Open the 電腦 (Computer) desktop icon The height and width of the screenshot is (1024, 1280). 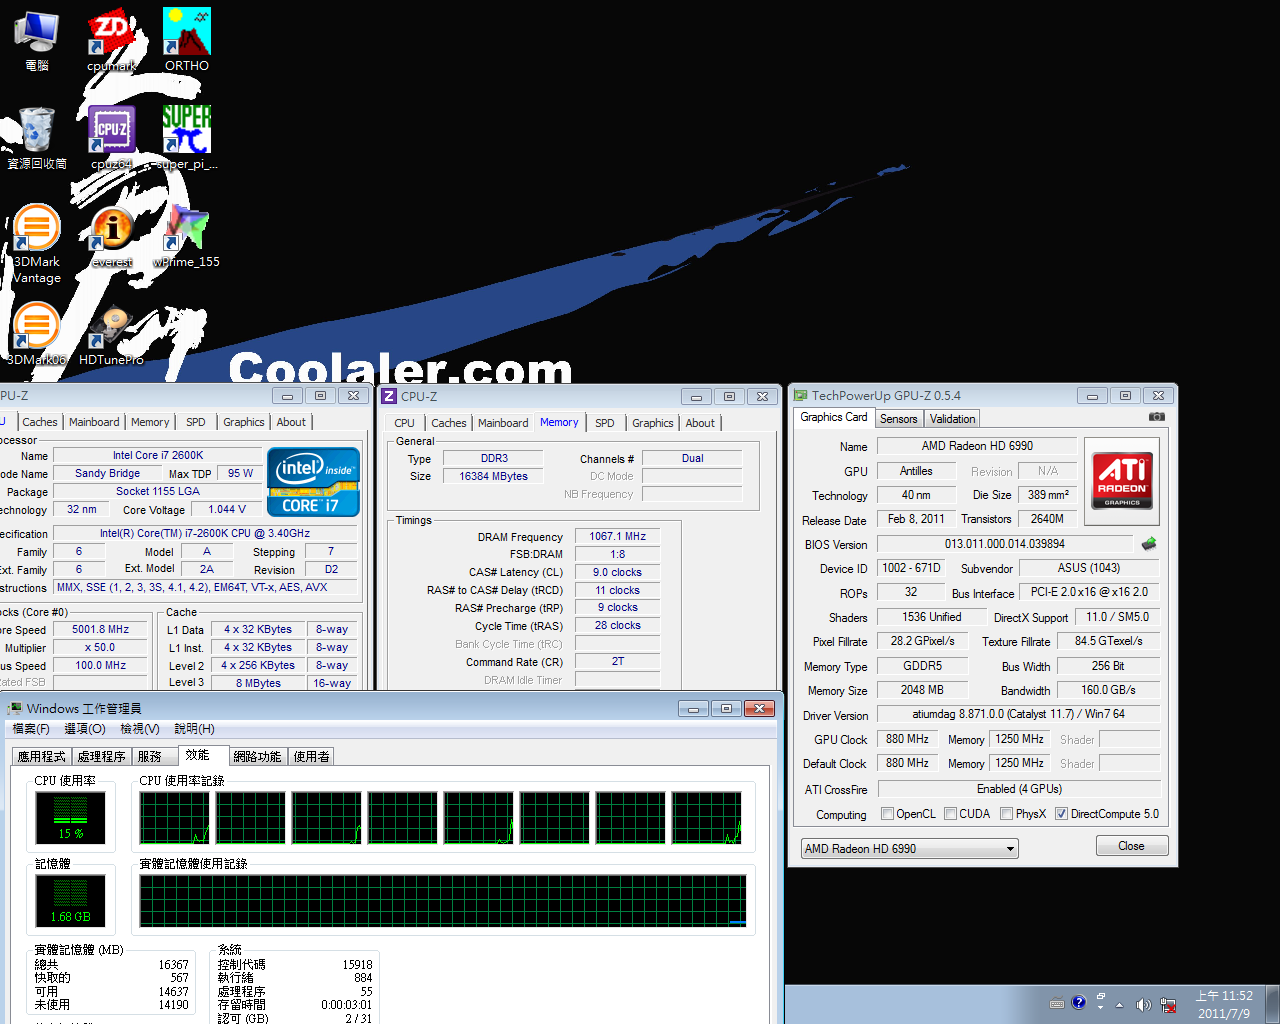(x=36, y=40)
